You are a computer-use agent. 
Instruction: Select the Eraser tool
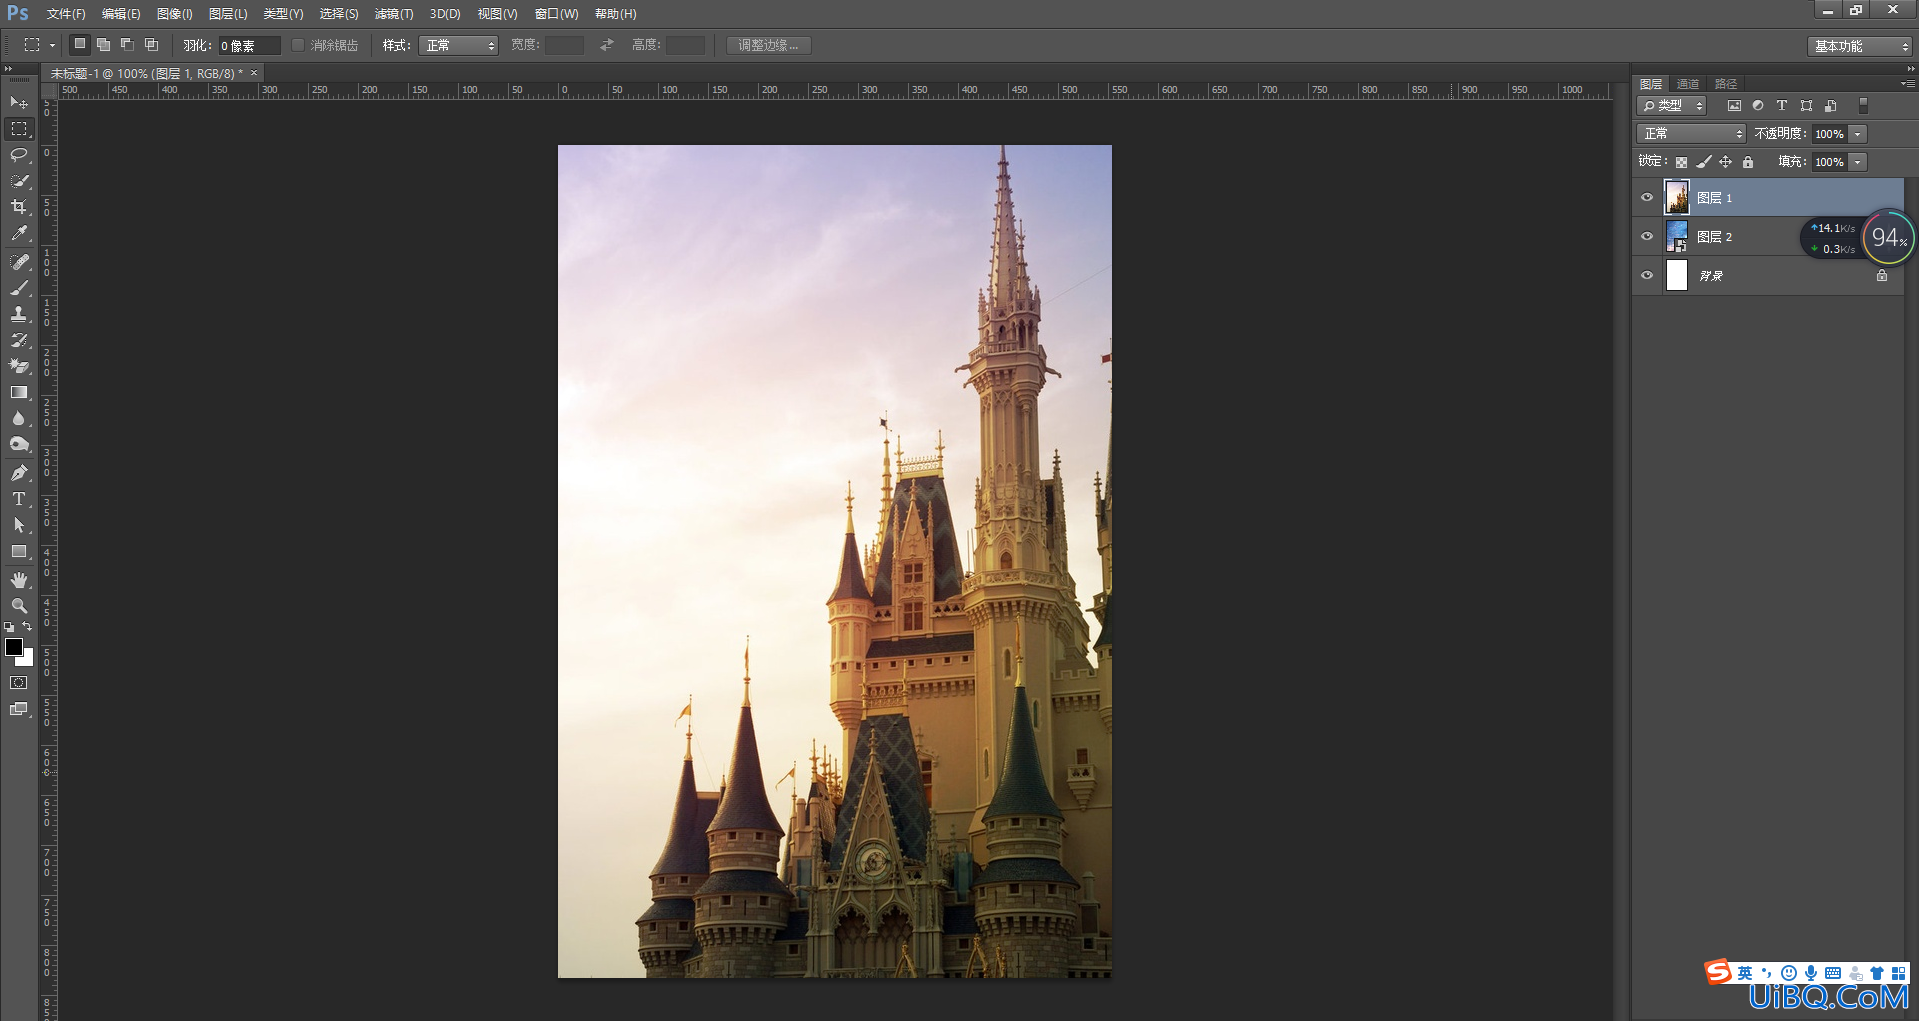click(x=19, y=366)
